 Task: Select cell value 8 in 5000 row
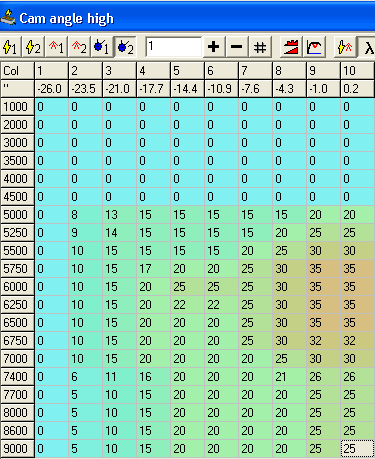[x=86, y=215]
